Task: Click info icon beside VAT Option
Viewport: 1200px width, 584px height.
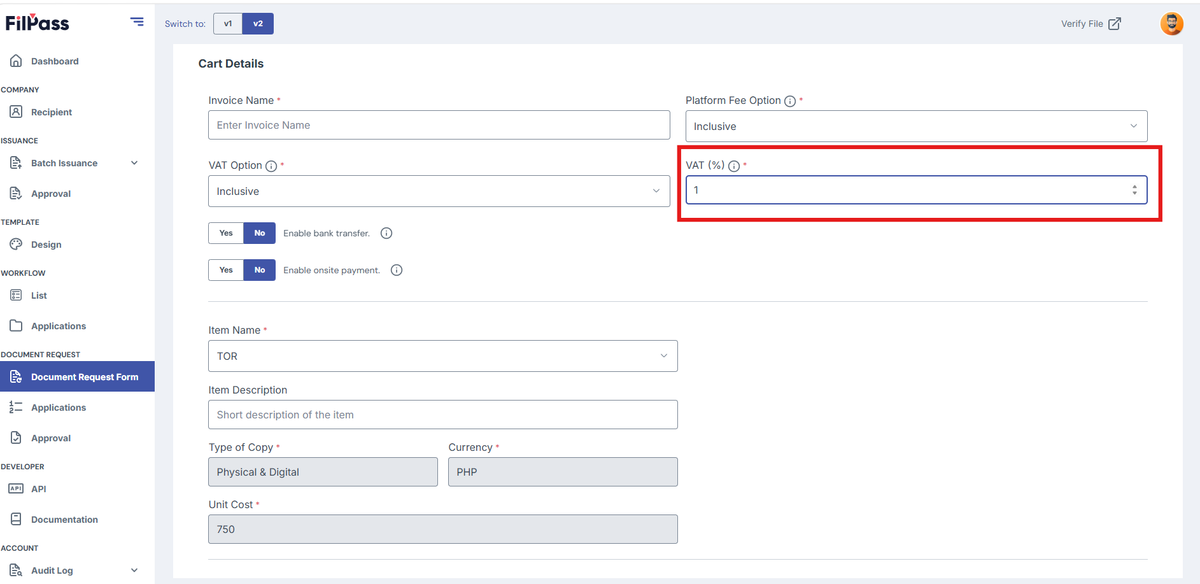Action: coord(271,165)
